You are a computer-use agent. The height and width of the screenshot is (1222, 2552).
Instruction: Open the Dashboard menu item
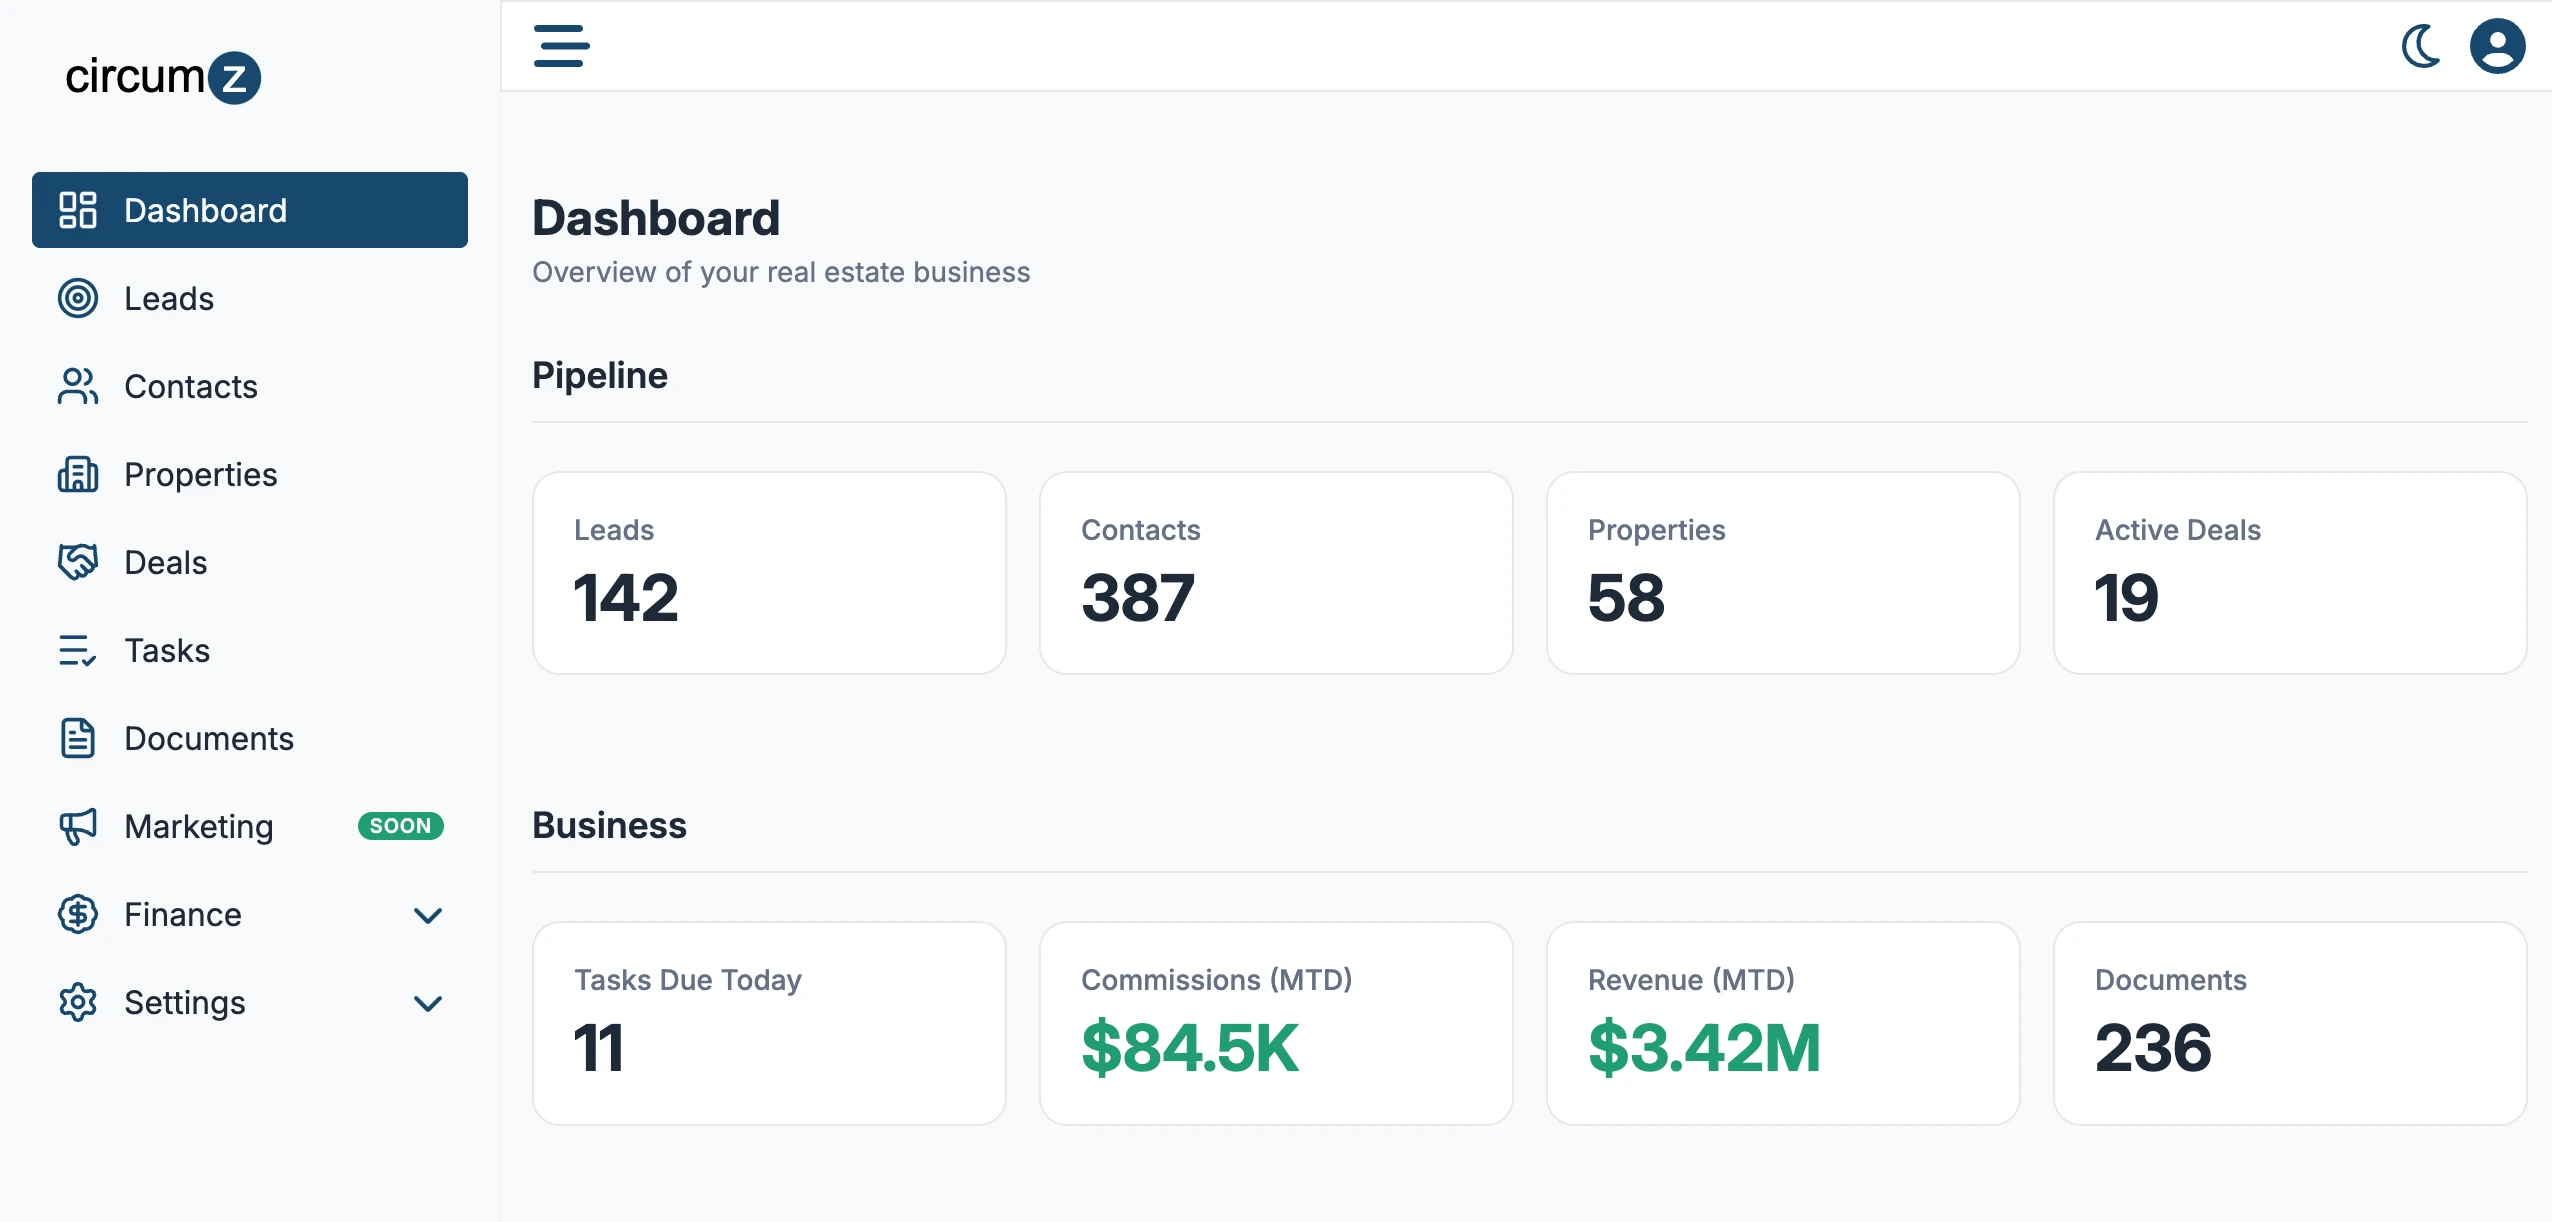tap(250, 210)
